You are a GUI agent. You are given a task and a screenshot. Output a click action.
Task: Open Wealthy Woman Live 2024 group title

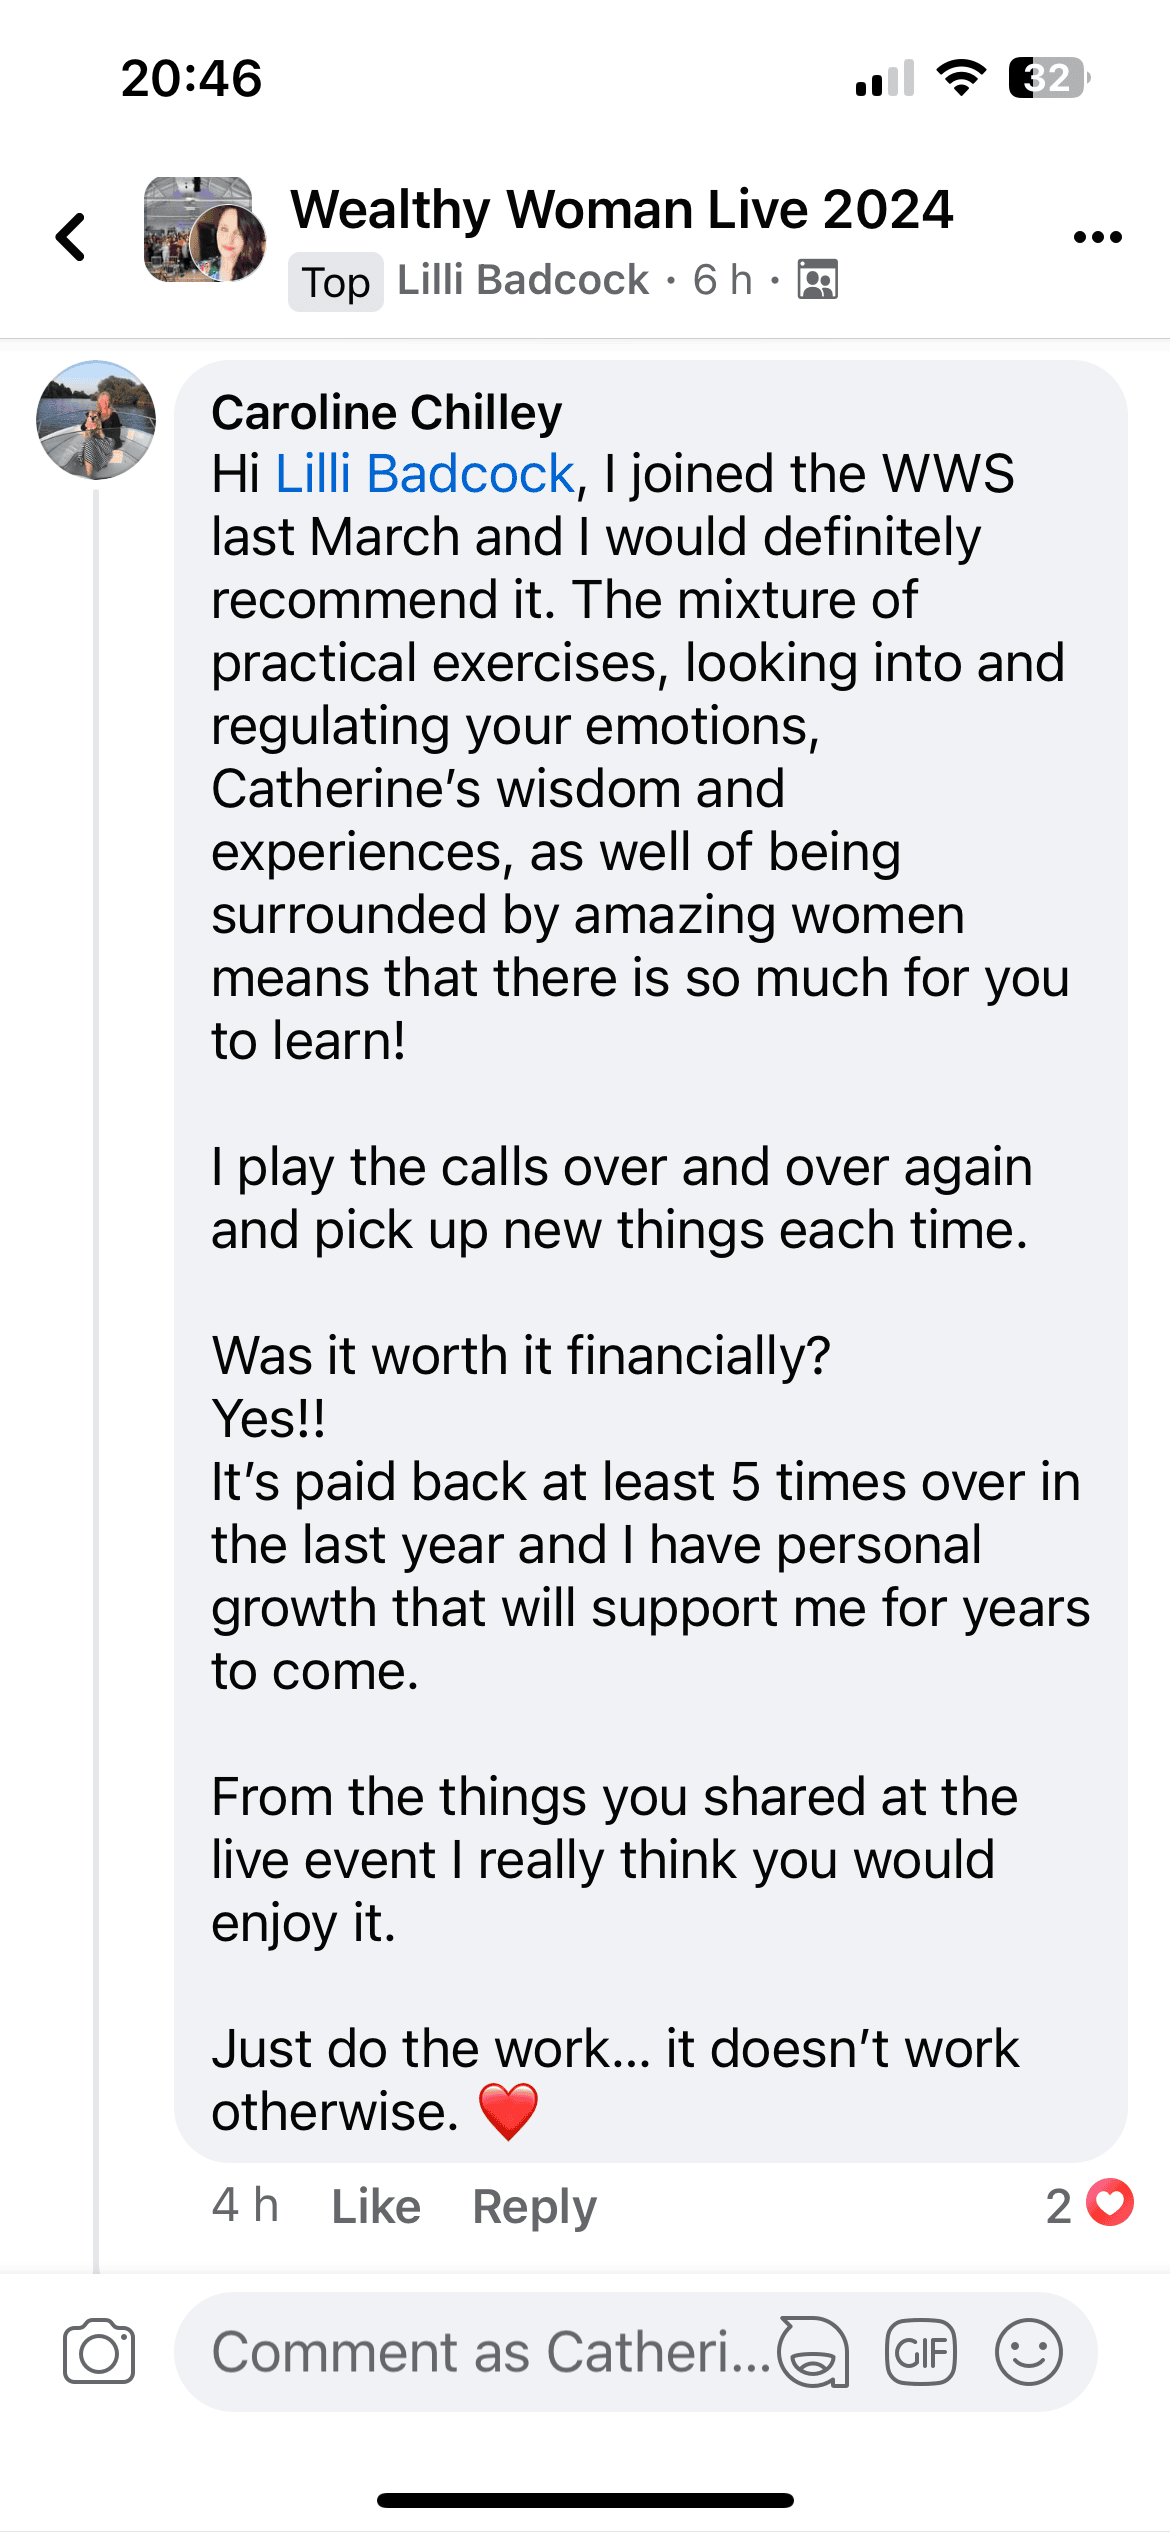pyautogui.click(x=621, y=210)
